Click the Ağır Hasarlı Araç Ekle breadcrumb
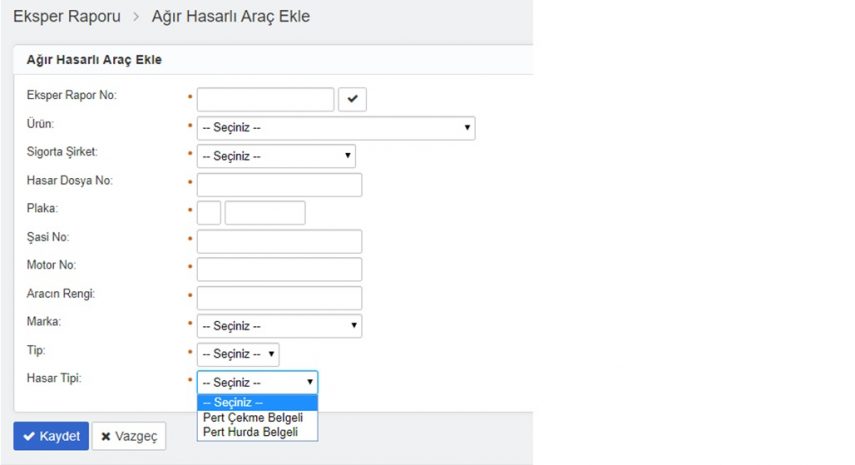855x465 pixels. 231,17
